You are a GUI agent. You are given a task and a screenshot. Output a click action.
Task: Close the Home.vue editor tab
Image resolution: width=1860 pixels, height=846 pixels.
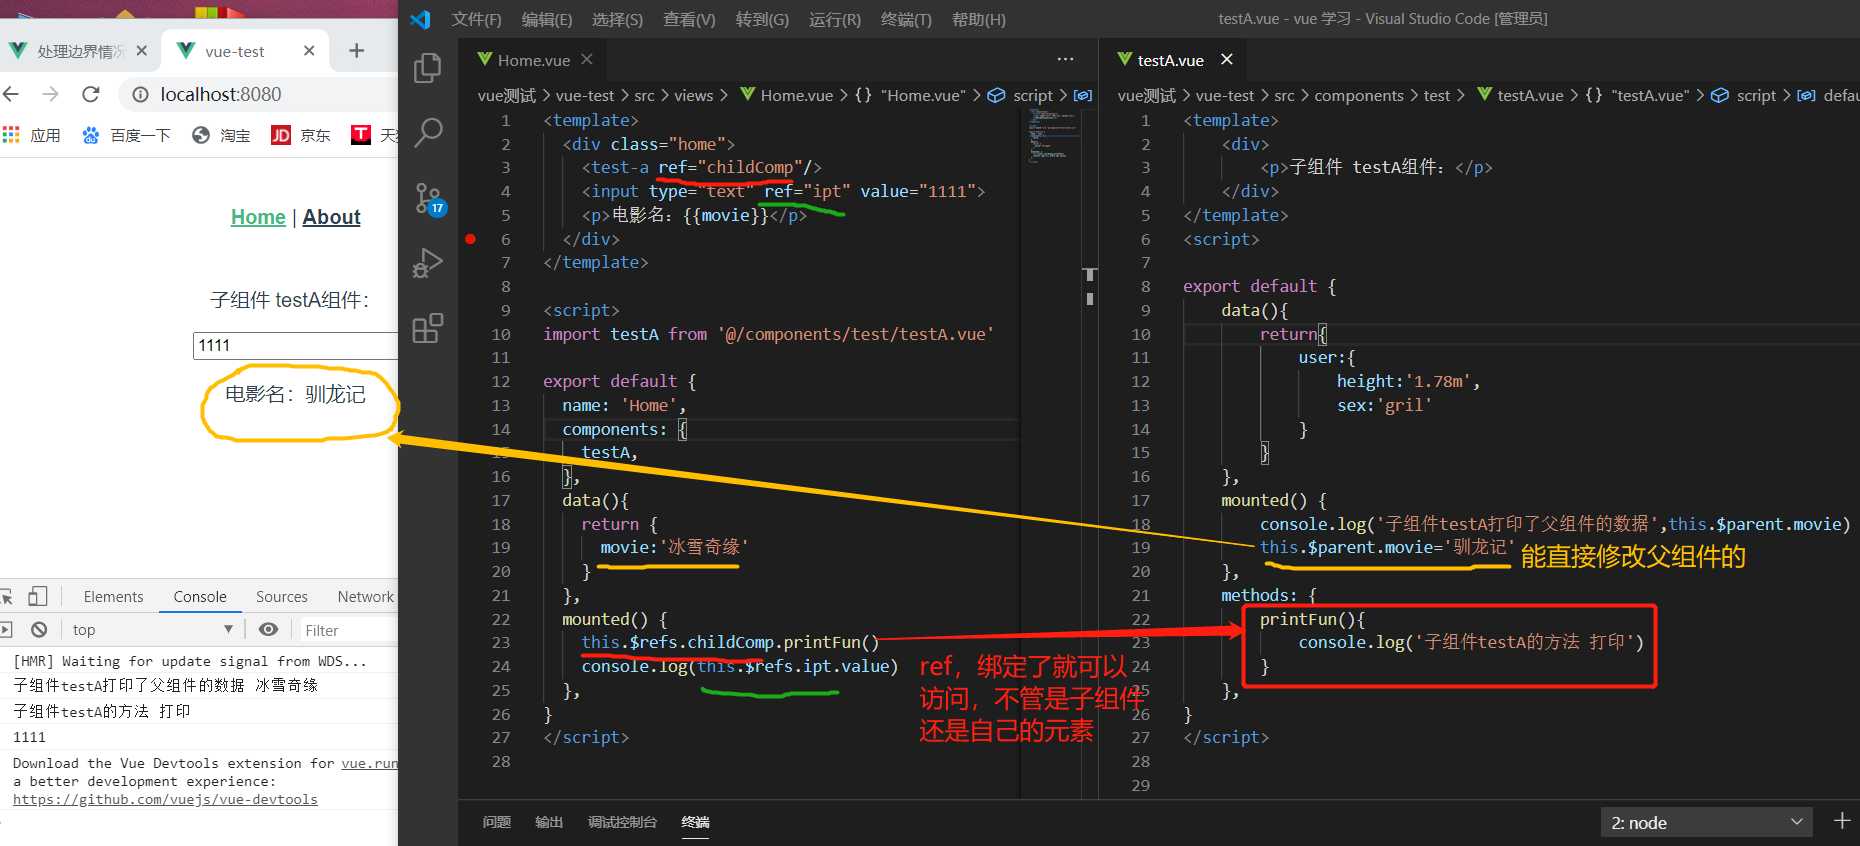[587, 60]
